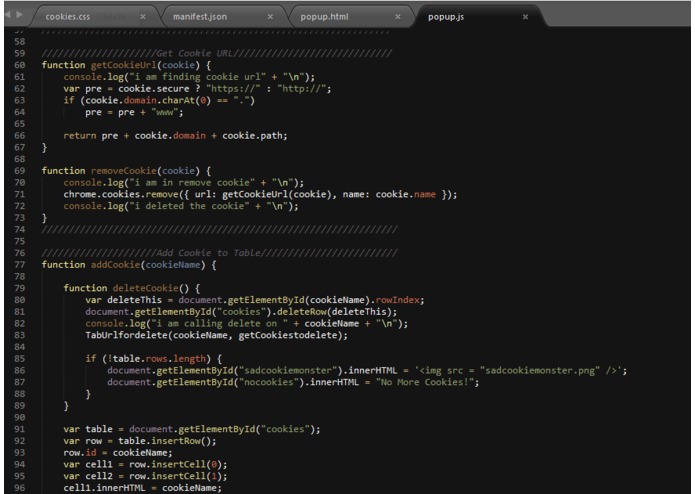Click the 'Add Cookie to Table' comment
Screen dimensions: 695x494
point(219,253)
